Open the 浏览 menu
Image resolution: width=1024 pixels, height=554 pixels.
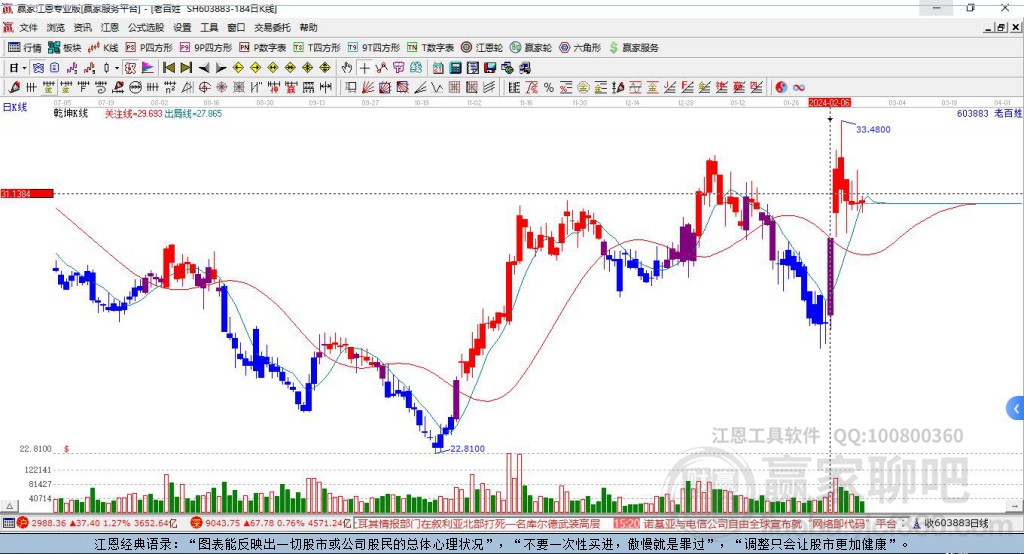coord(56,27)
